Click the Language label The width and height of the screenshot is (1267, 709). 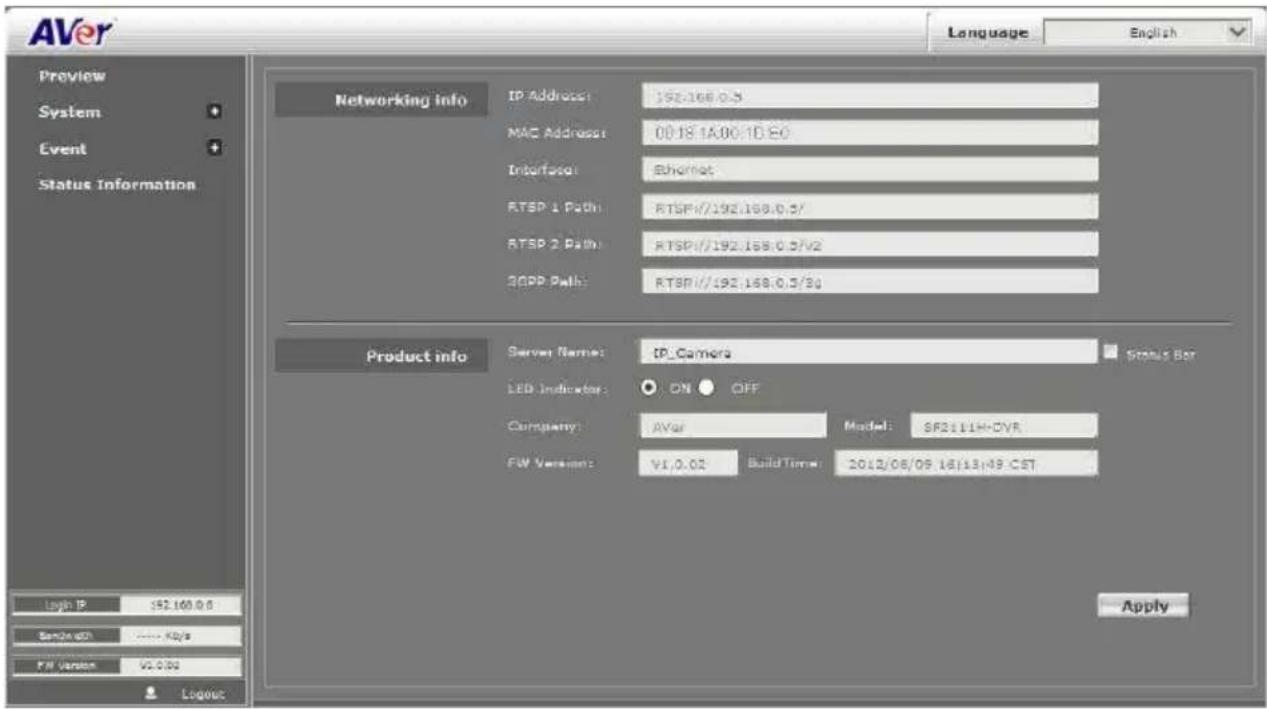[987, 33]
